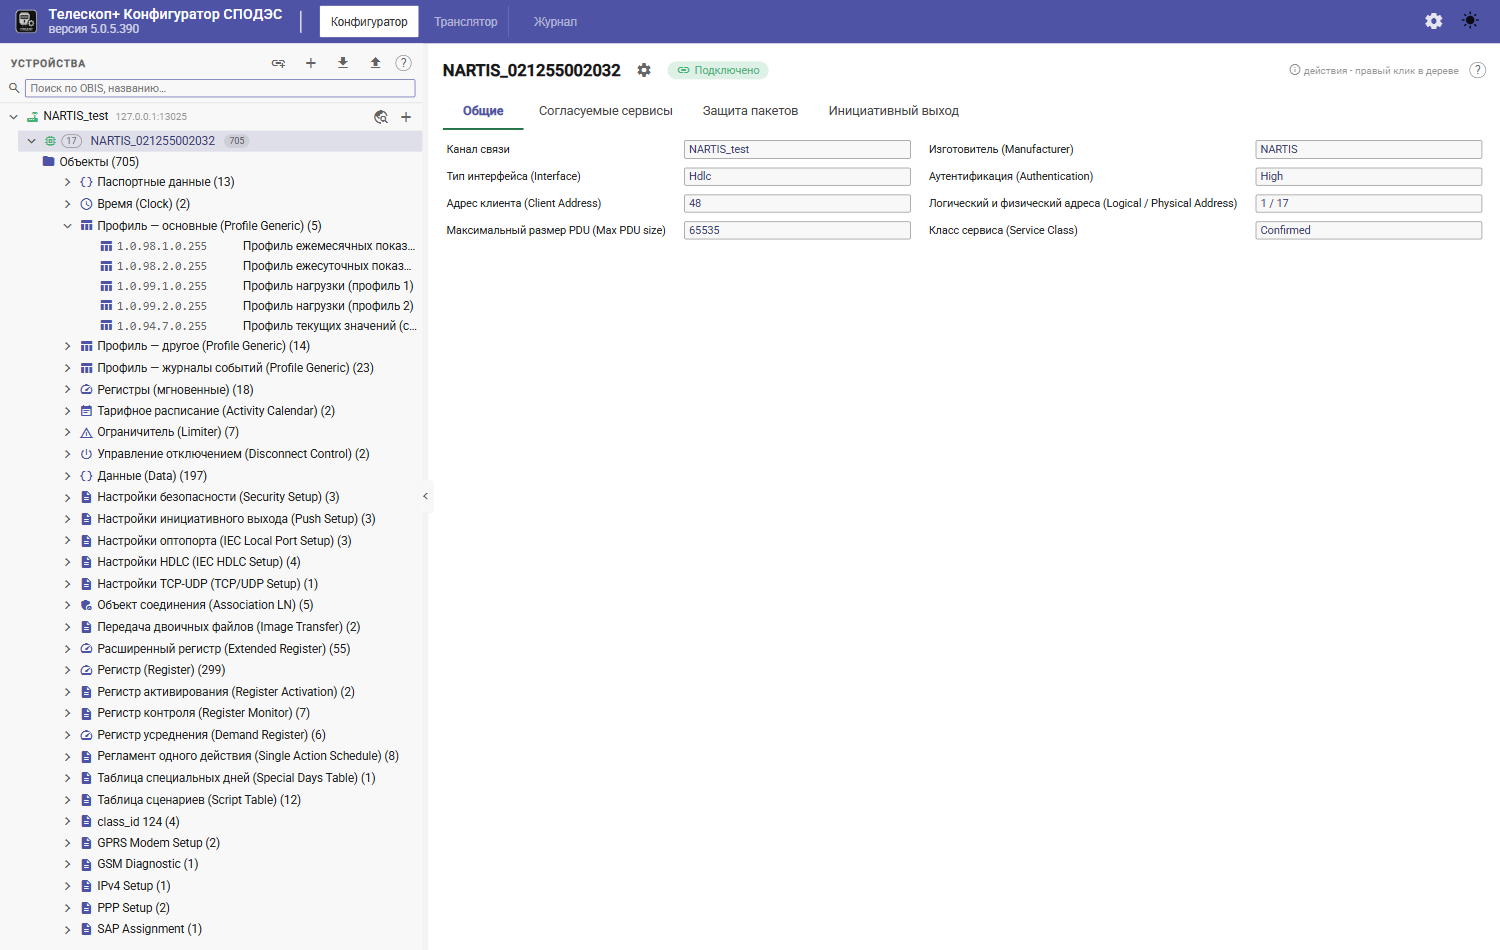Open the Защита пакетов tab
Viewport: 1500px width, 950px height.
750,111
